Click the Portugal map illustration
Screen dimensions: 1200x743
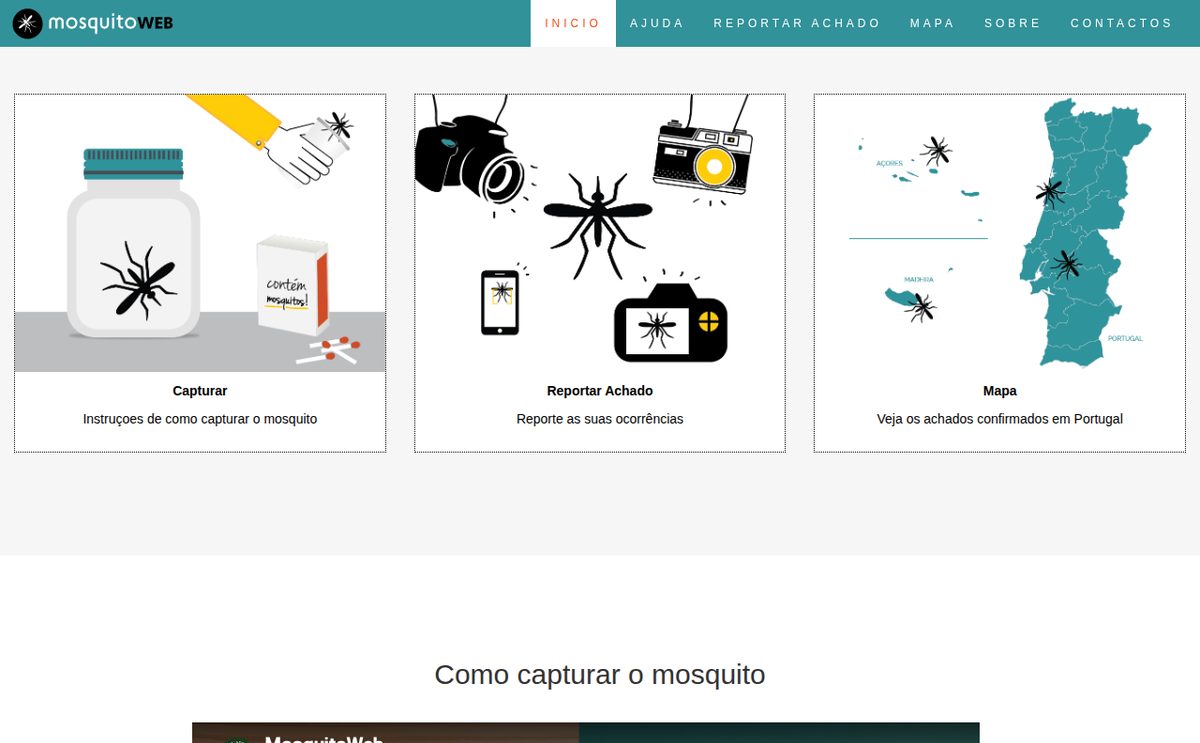pyautogui.click(x=1000, y=233)
